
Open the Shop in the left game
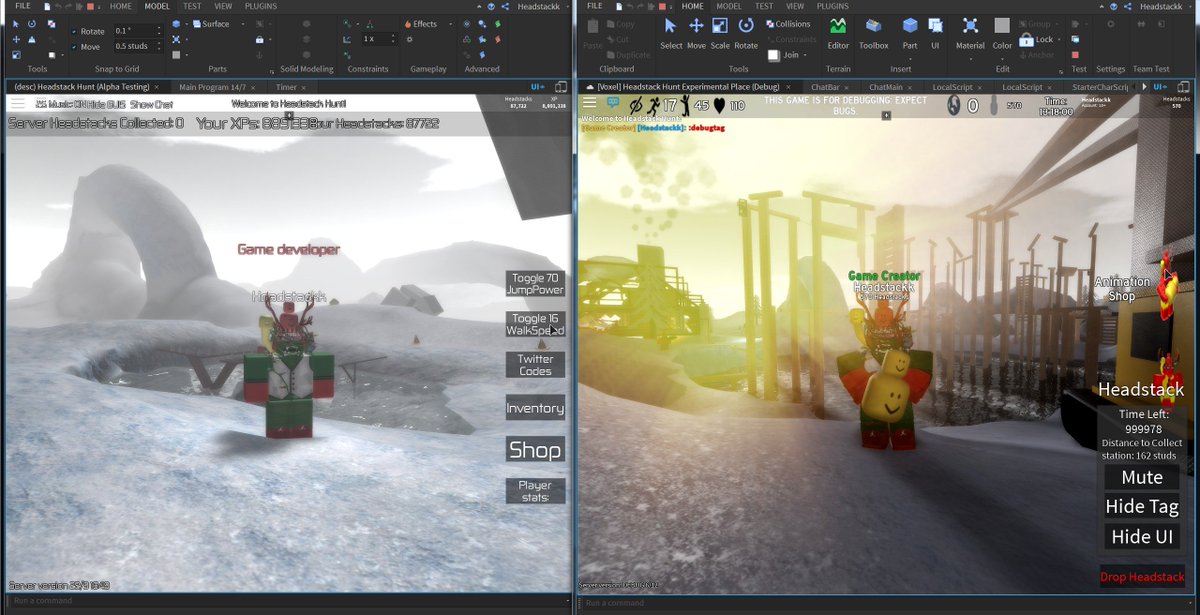pos(535,450)
